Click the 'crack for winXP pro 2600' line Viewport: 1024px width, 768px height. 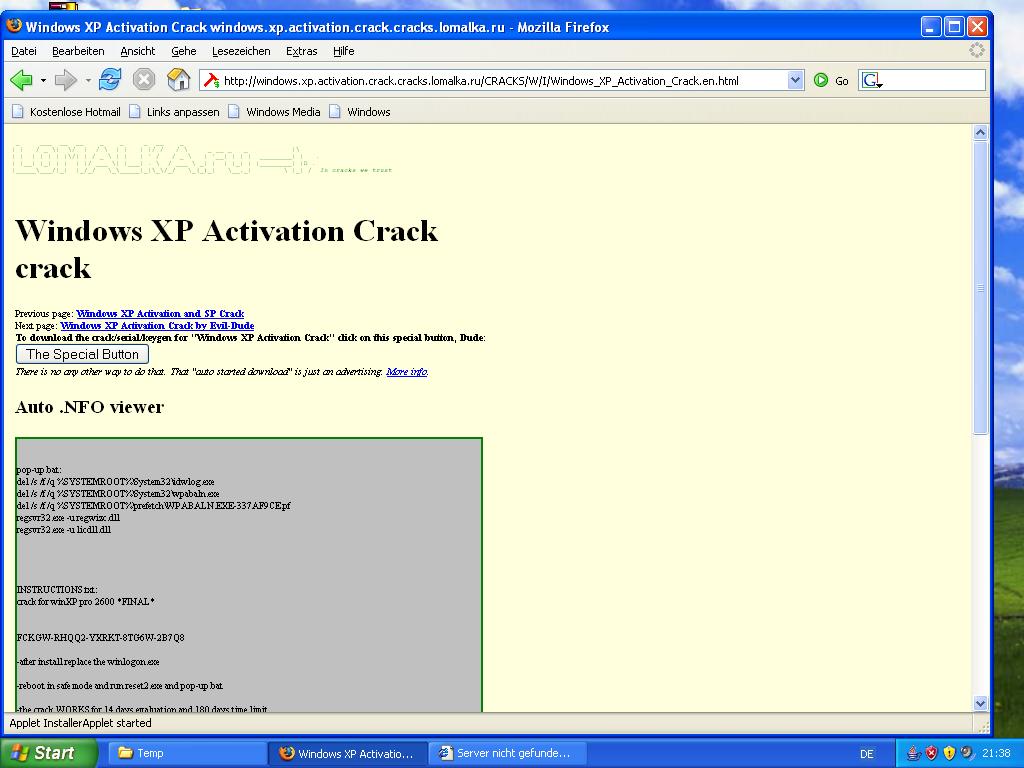(x=86, y=601)
